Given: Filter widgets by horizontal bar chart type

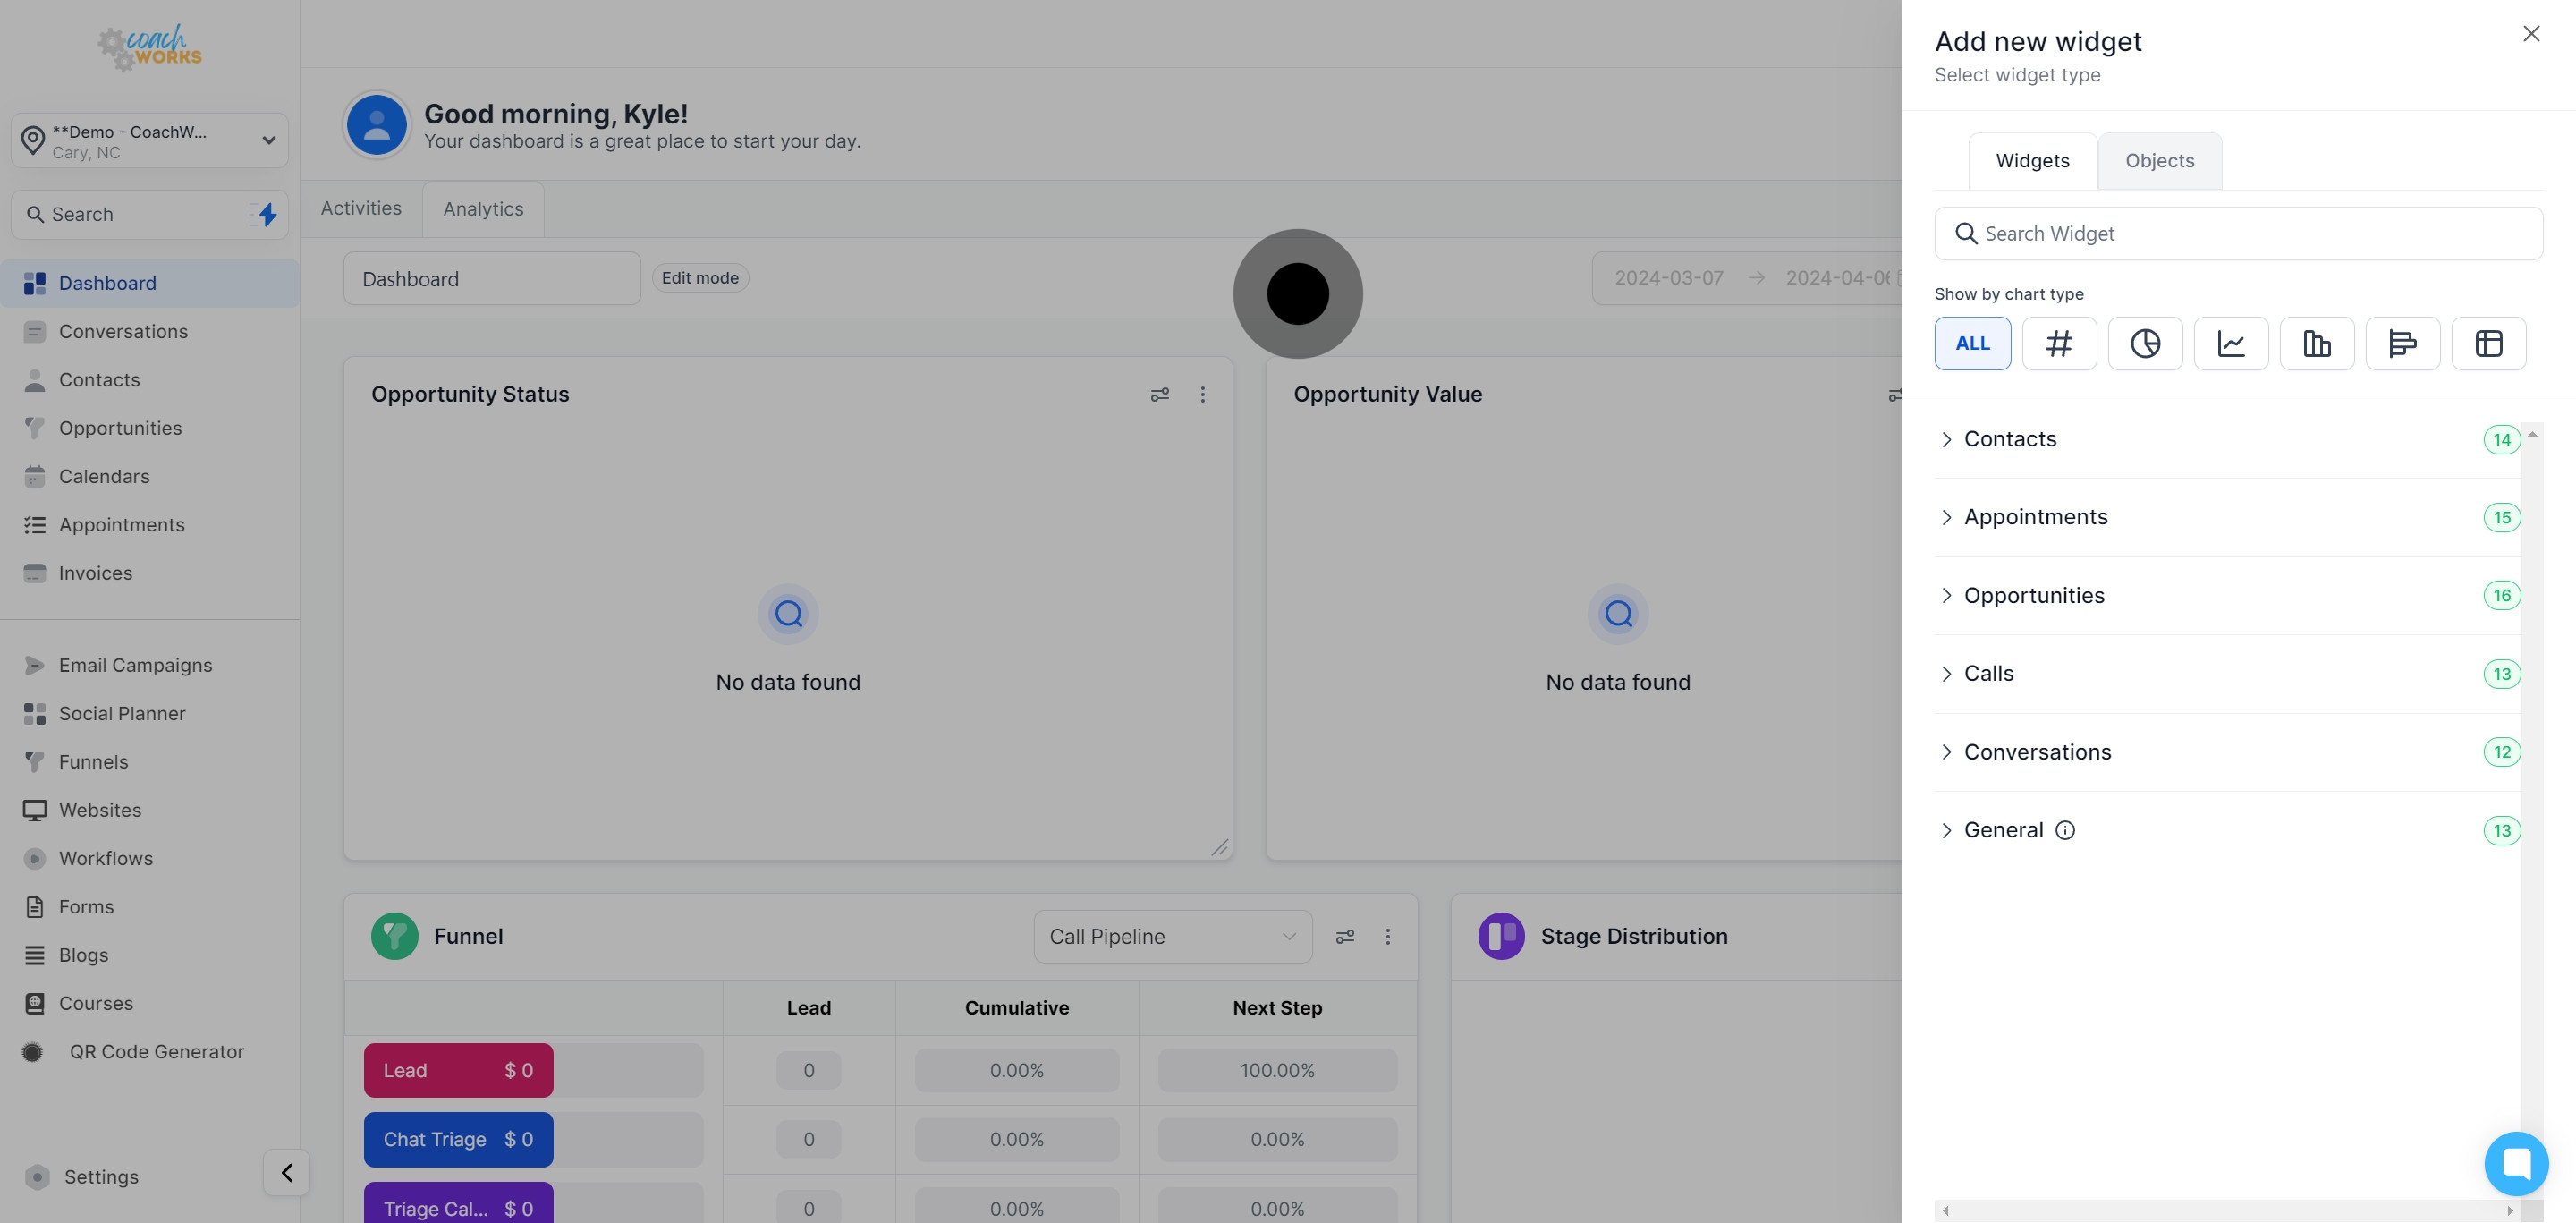Looking at the screenshot, I should tap(2402, 343).
